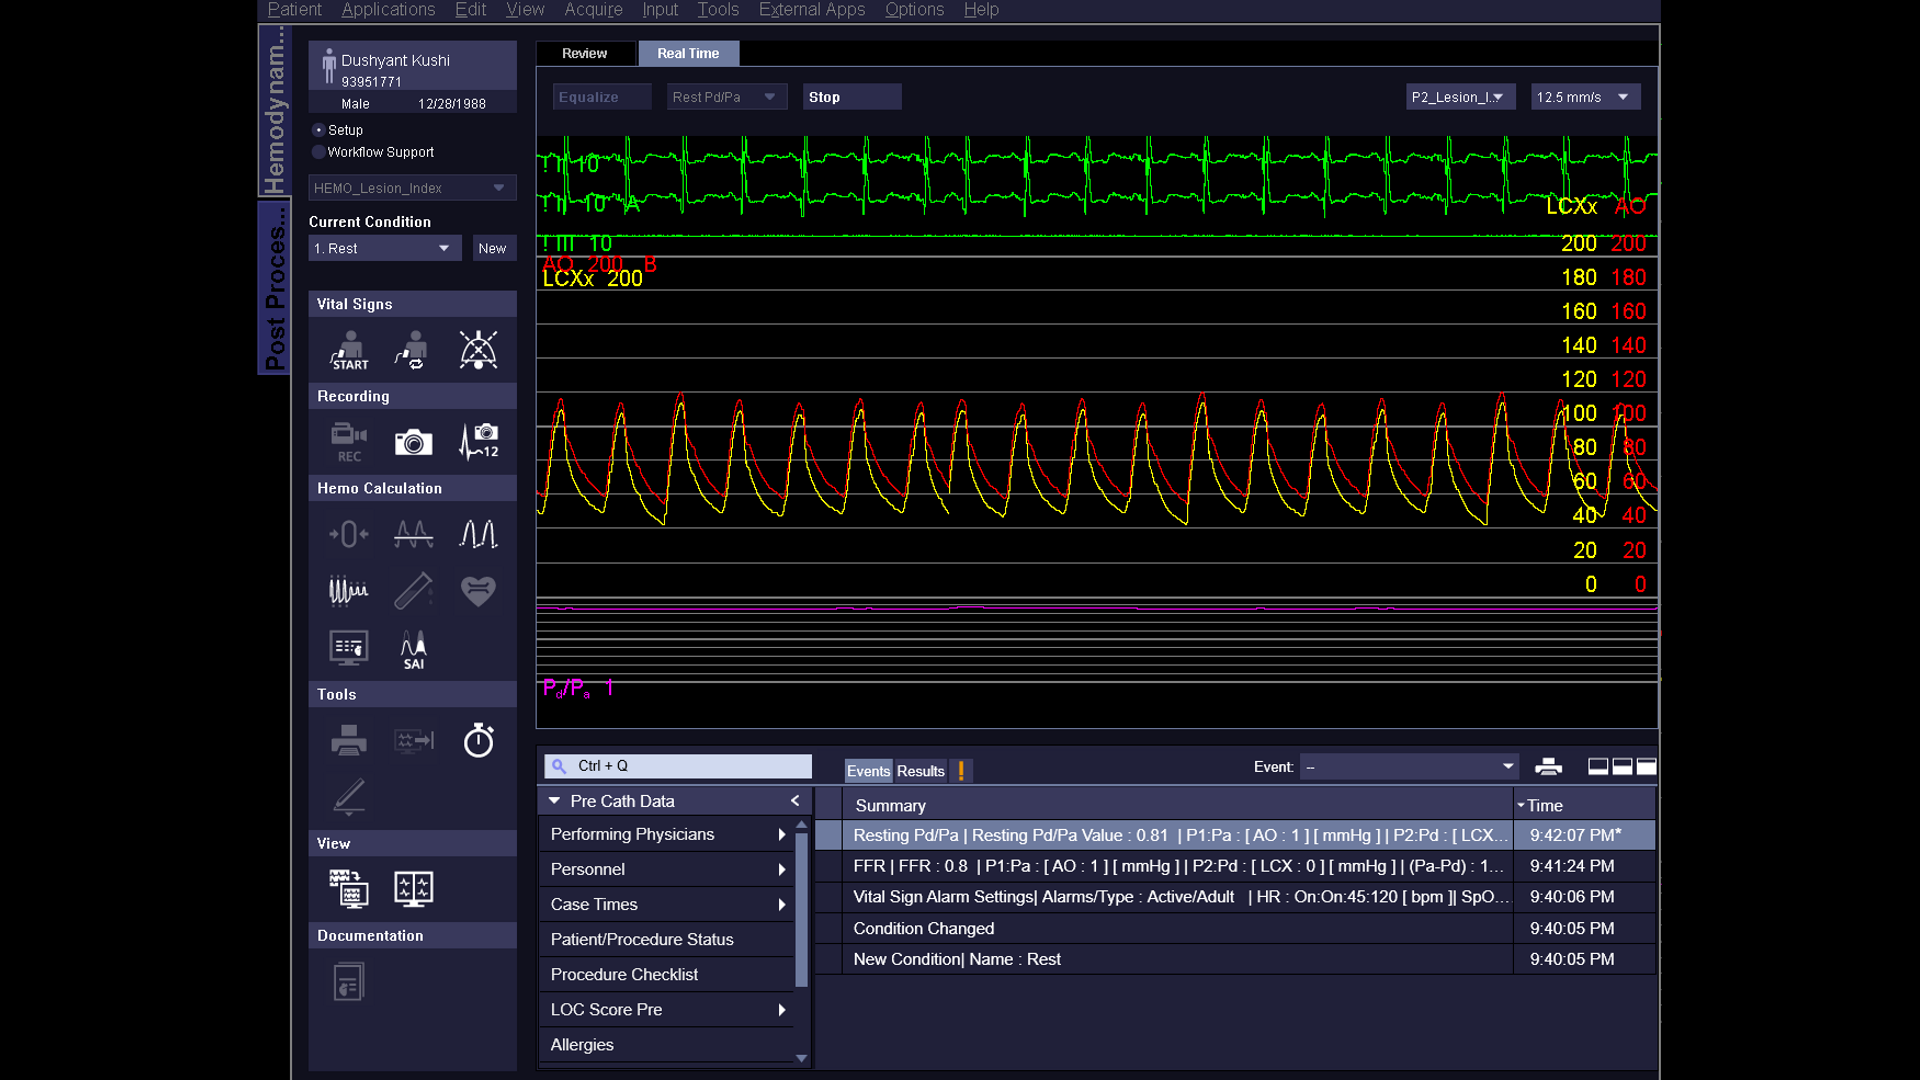Select the snapshot camera icon under Recording
The width and height of the screenshot is (1920, 1080).
pos(413,441)
